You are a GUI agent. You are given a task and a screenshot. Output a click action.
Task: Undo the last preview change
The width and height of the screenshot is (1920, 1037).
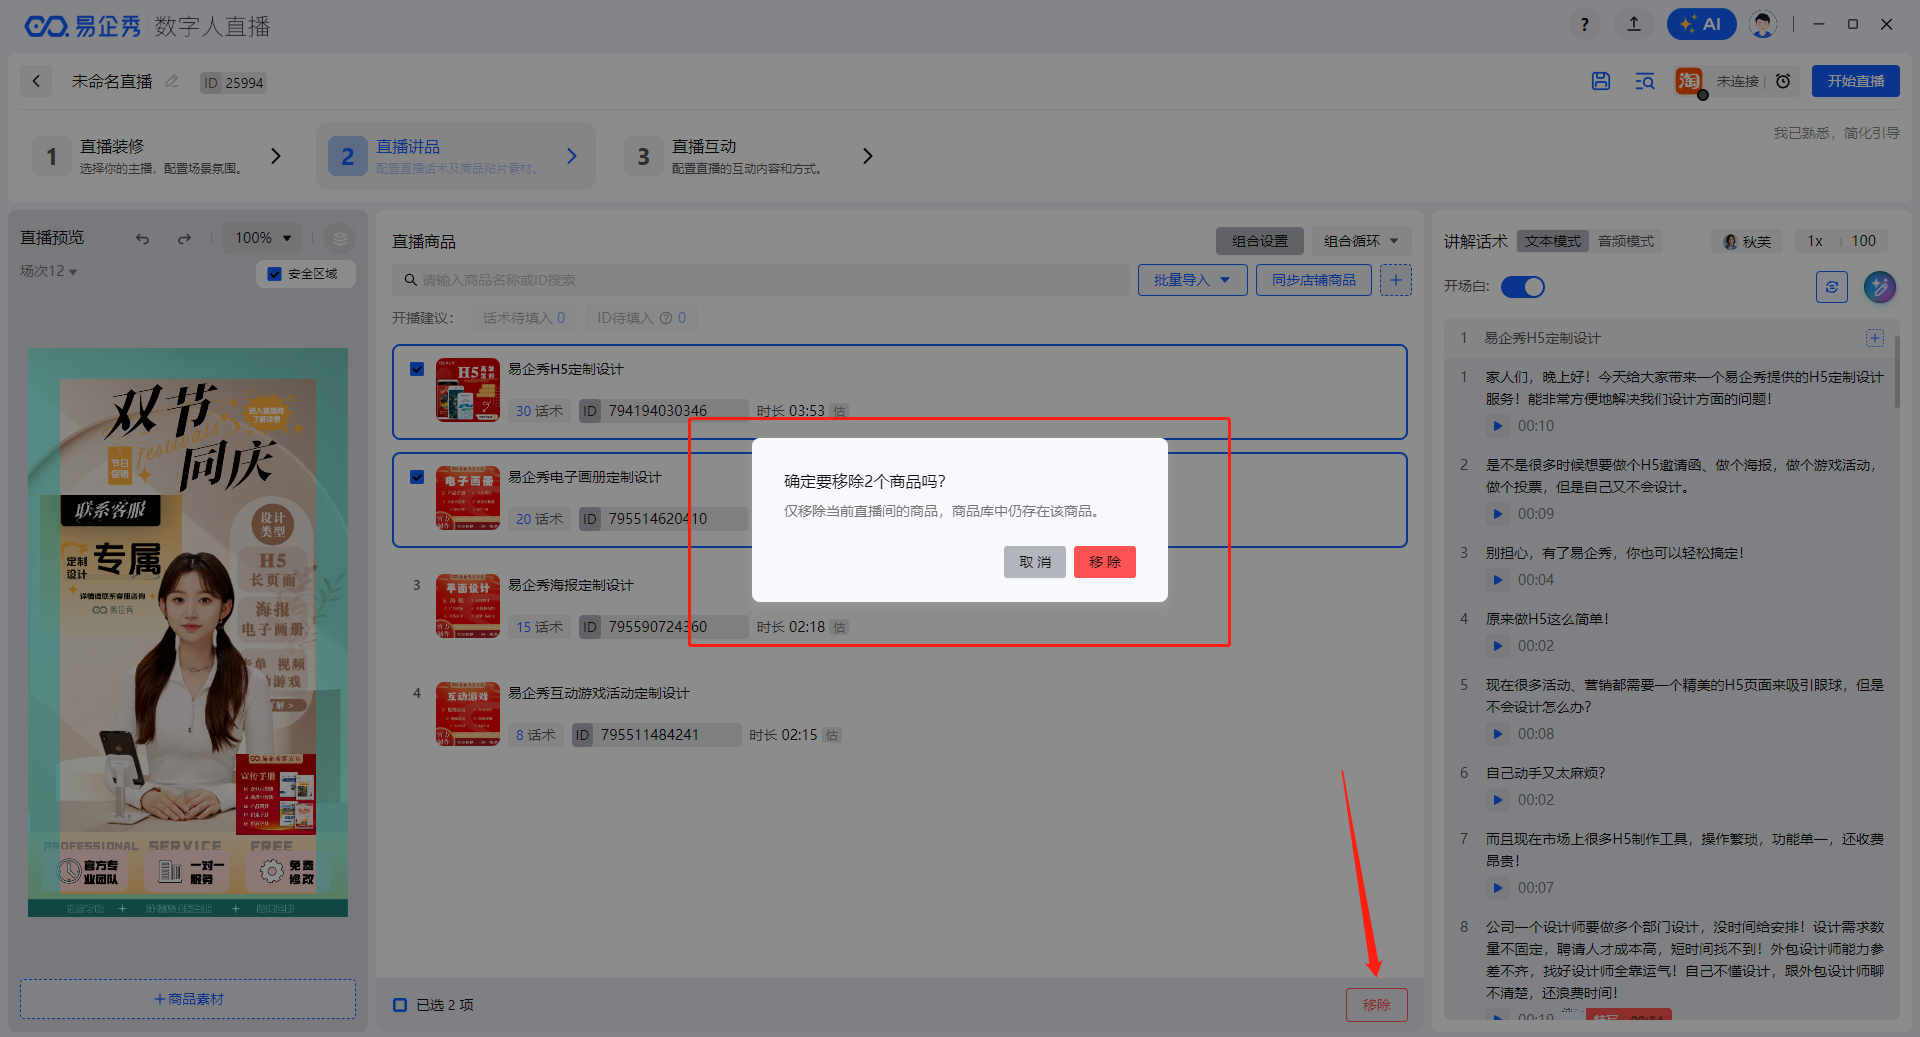[142, 239]
